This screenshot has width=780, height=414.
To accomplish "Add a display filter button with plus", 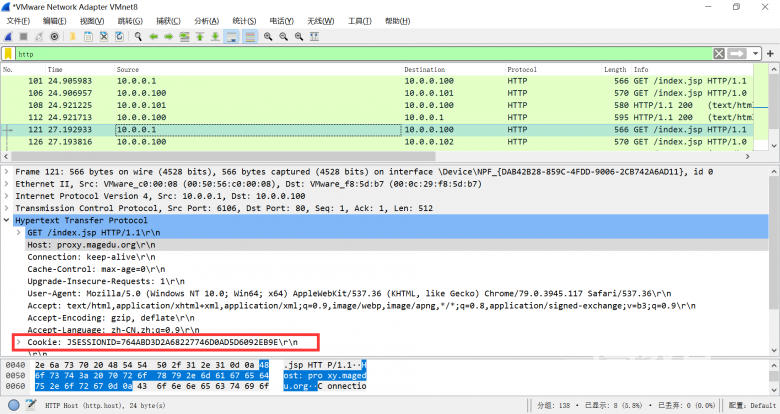I will point(770,54).
